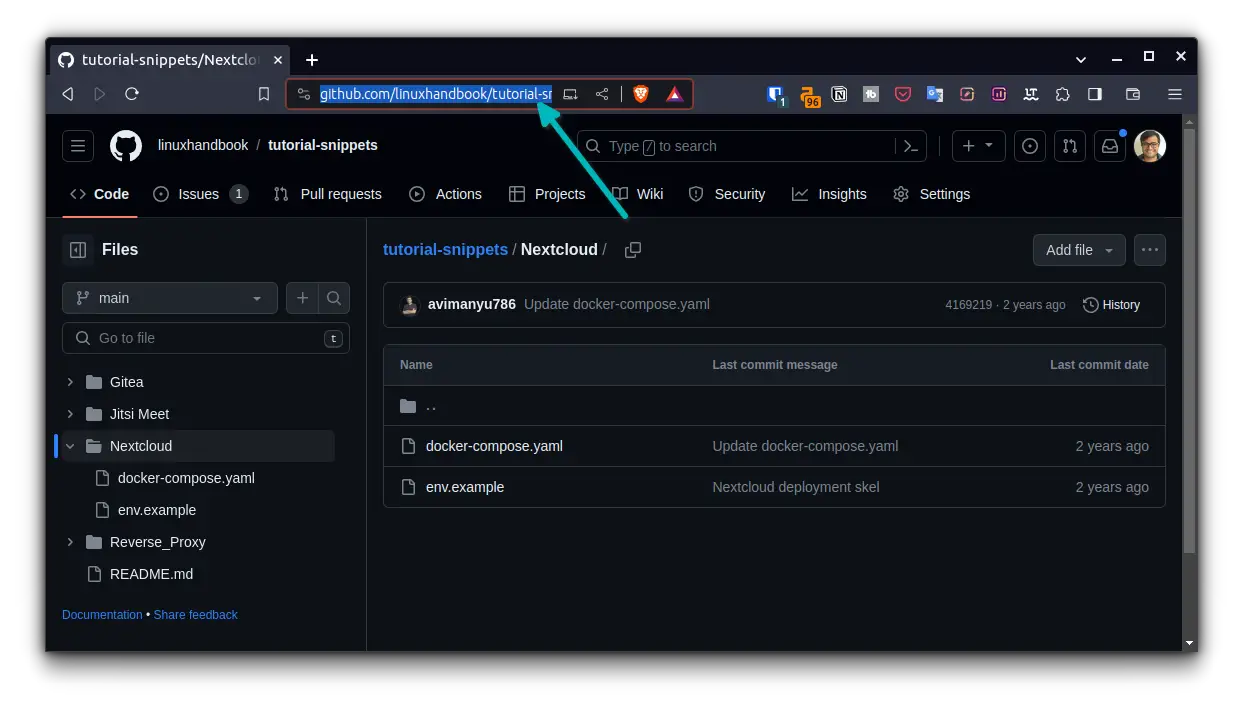Open Actions tab
Viewport: 1243px width, 715px height.
[446, 194]
